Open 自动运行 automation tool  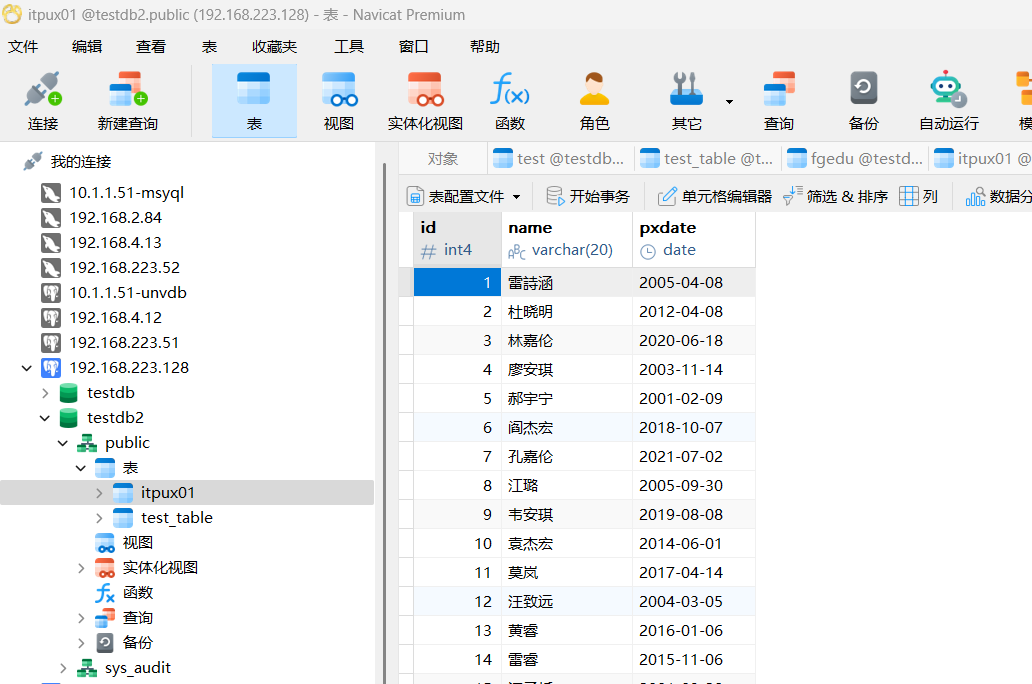click(x=948, y=101)
